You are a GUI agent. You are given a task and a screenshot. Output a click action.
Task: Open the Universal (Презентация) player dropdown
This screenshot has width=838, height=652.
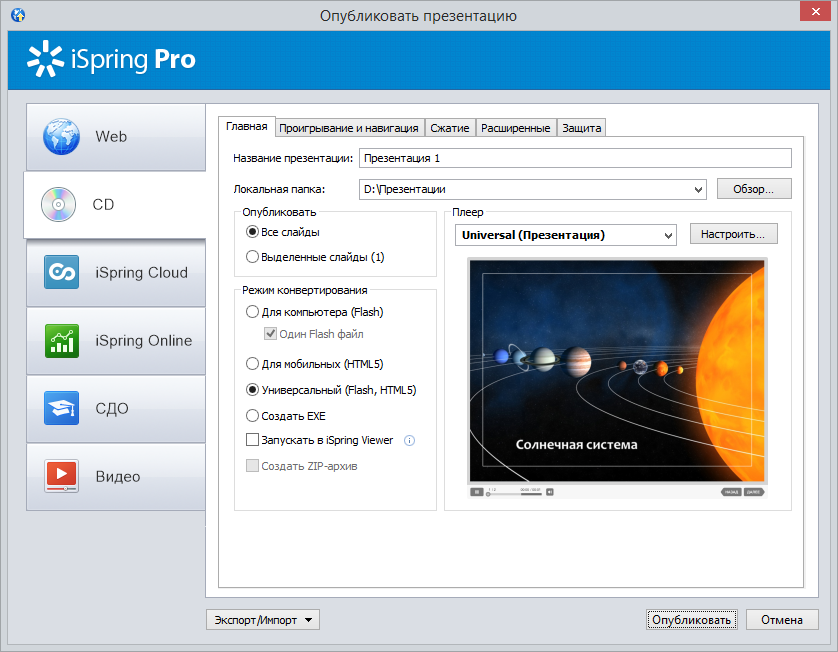click(668, 235)
